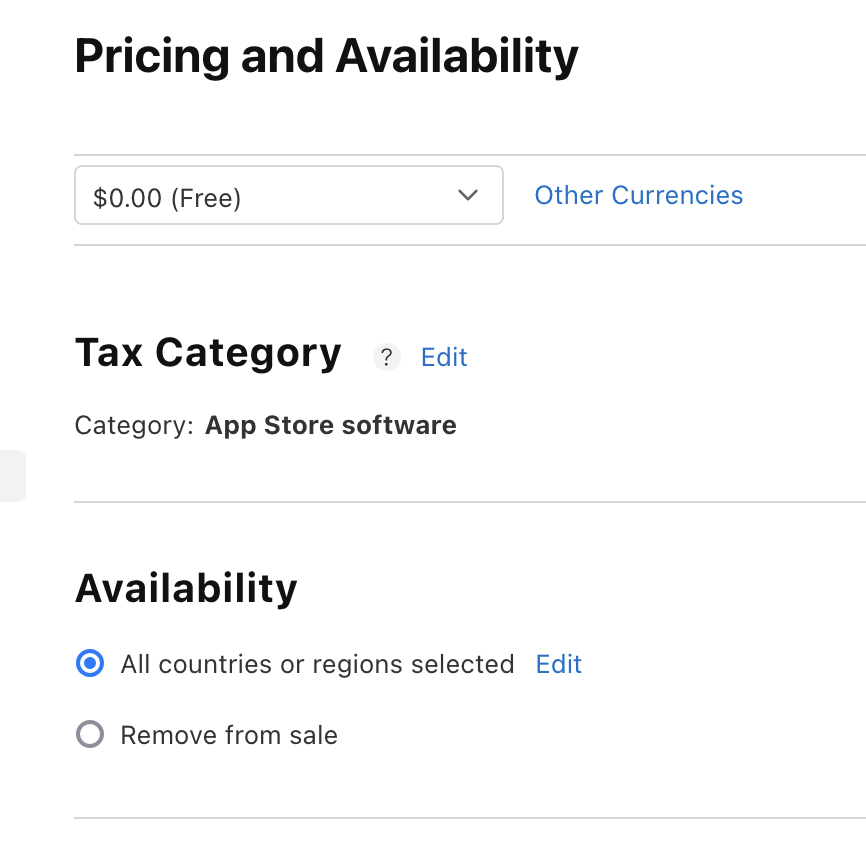
Task: Click the word "Pricing" in the page title
Action: pos(149,57)
